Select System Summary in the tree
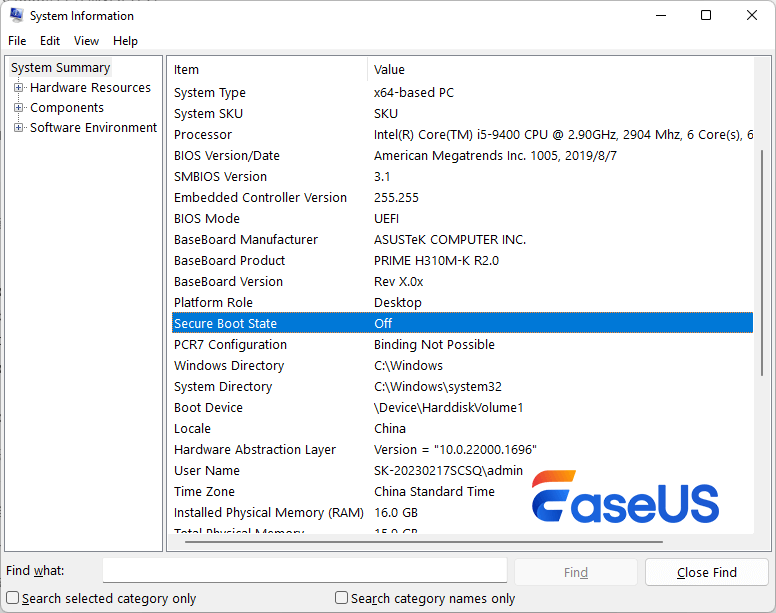 [60, 67]
